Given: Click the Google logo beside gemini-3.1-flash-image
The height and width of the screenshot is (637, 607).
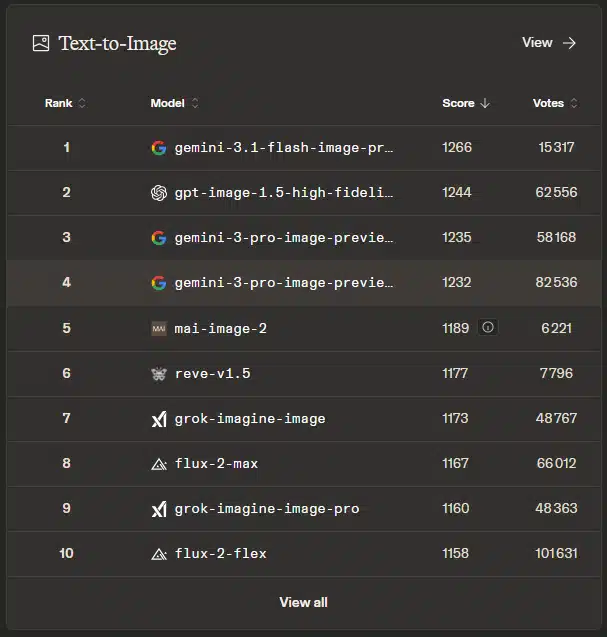Looking at the screenshot, I should pyautogui.click(x=158, y=148).
